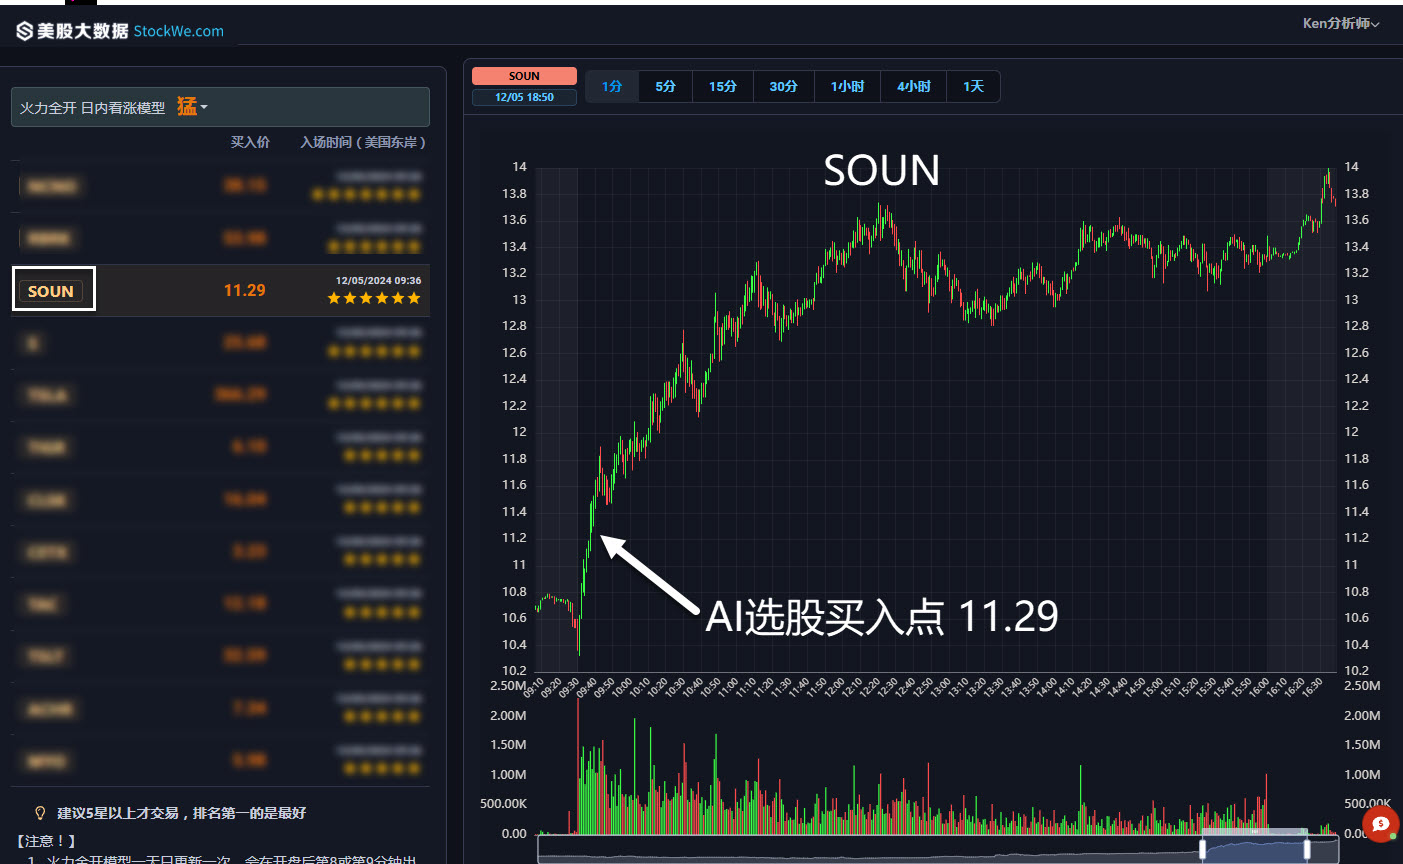Viewport: 1403px width, 864px height.
Task: Select the 15分 timeframe tab
Action: click(723, 87)
